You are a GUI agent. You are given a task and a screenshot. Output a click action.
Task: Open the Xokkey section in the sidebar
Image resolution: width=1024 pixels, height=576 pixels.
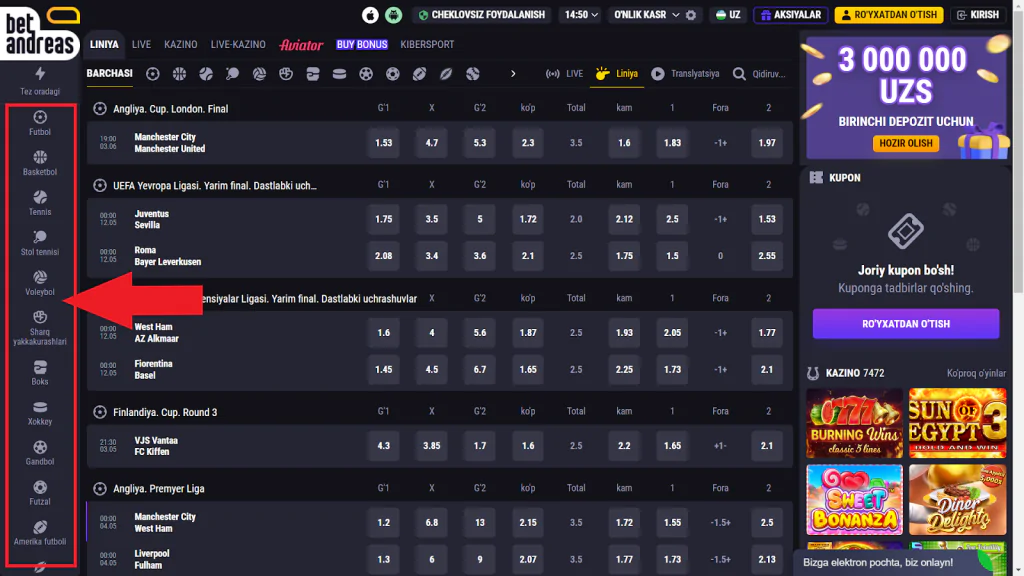point(40,413)
